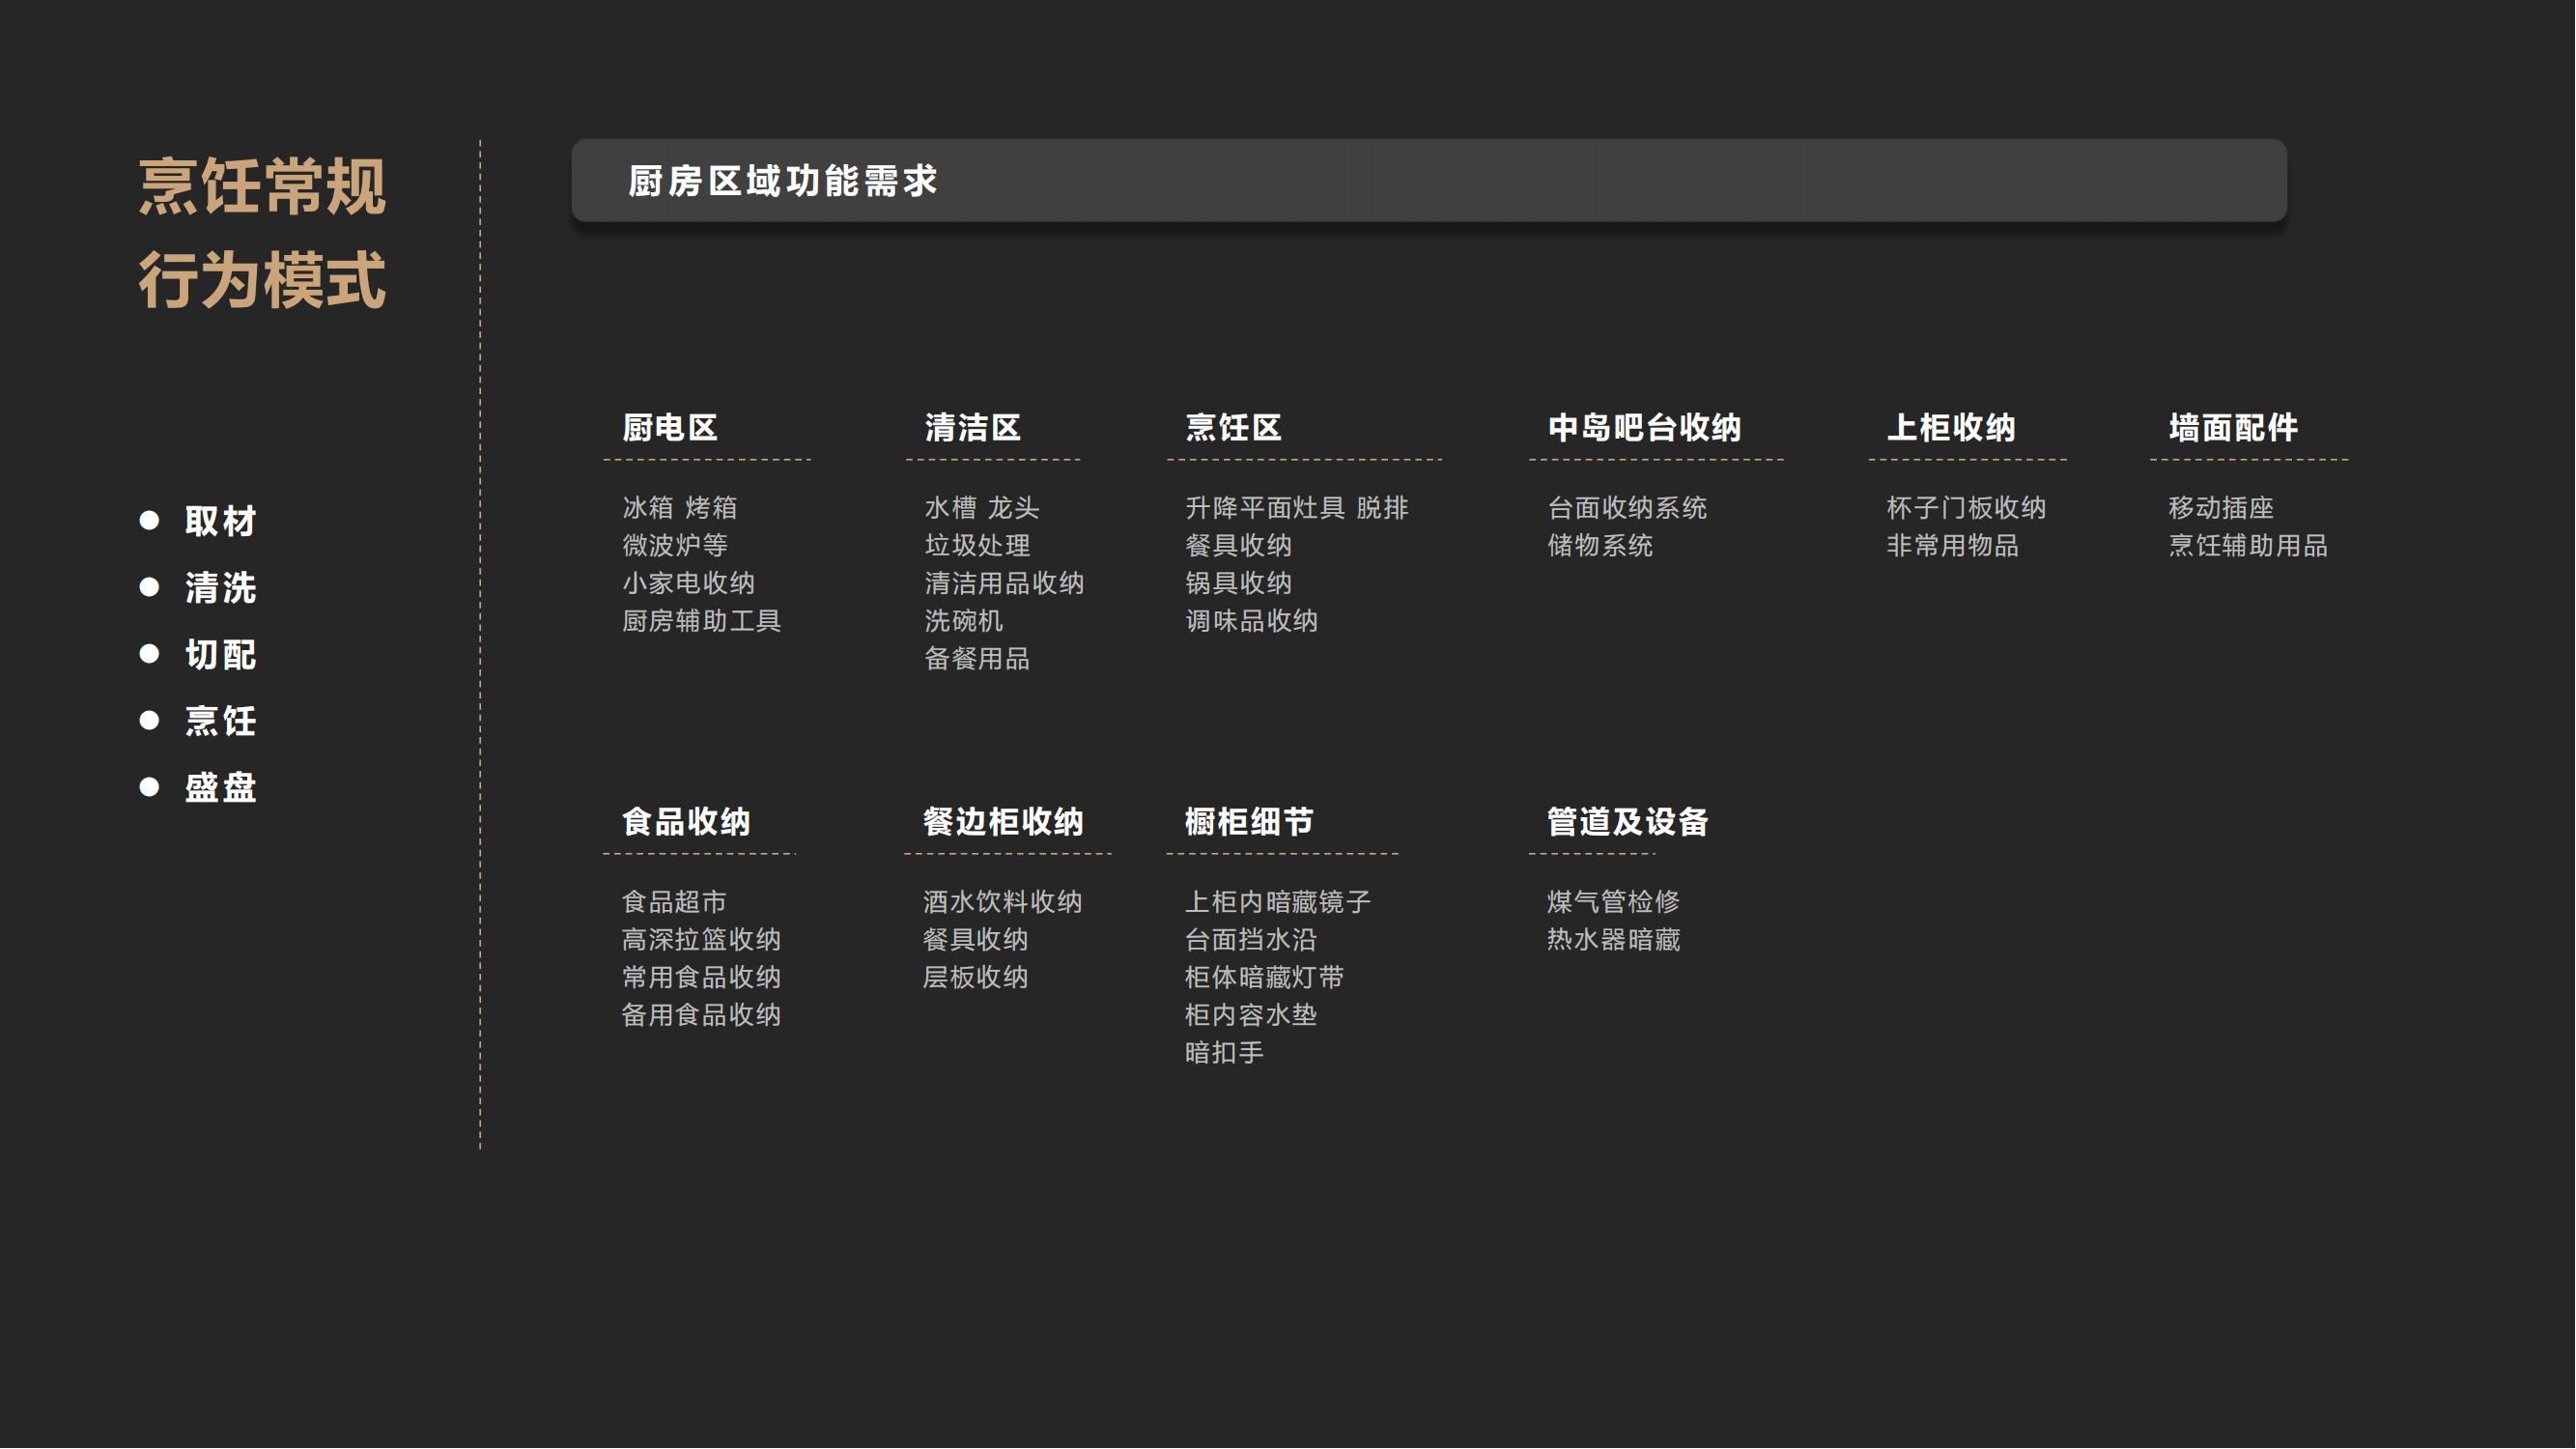The height and width of the screenshot is (1449, 2576).
Task: Click the bullet dot beside 盛盘
Action: click(x=149, y=787)
